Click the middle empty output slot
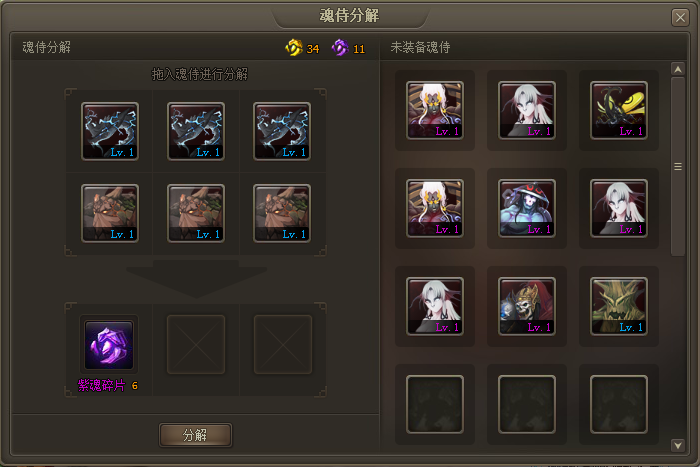 point(196,344)
